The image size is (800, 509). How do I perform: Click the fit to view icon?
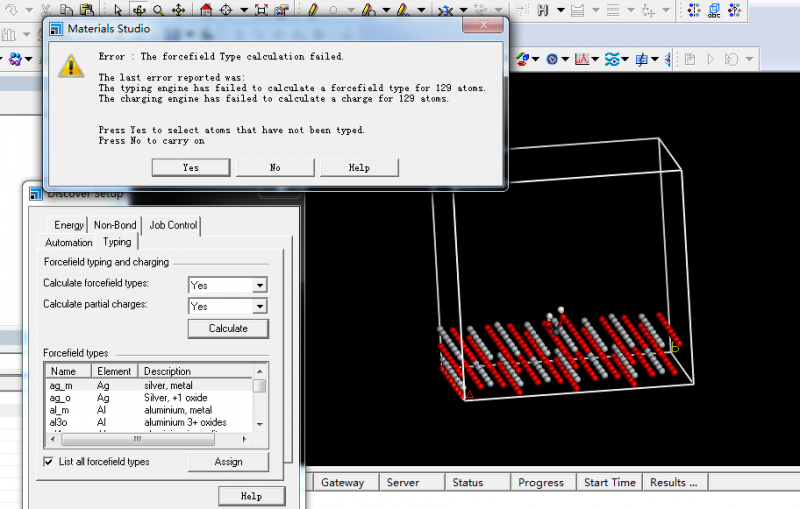(x=261, y=9)
